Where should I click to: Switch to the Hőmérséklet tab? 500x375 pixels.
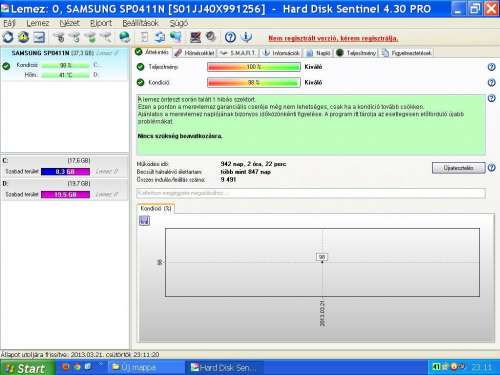pyautogui.click(x=195, y=53)
